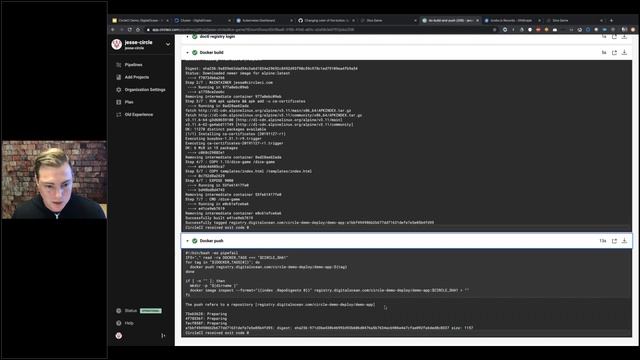Screen dimensions: 640x360
Task: Reload the page
Action: click(x=129, y=30)
